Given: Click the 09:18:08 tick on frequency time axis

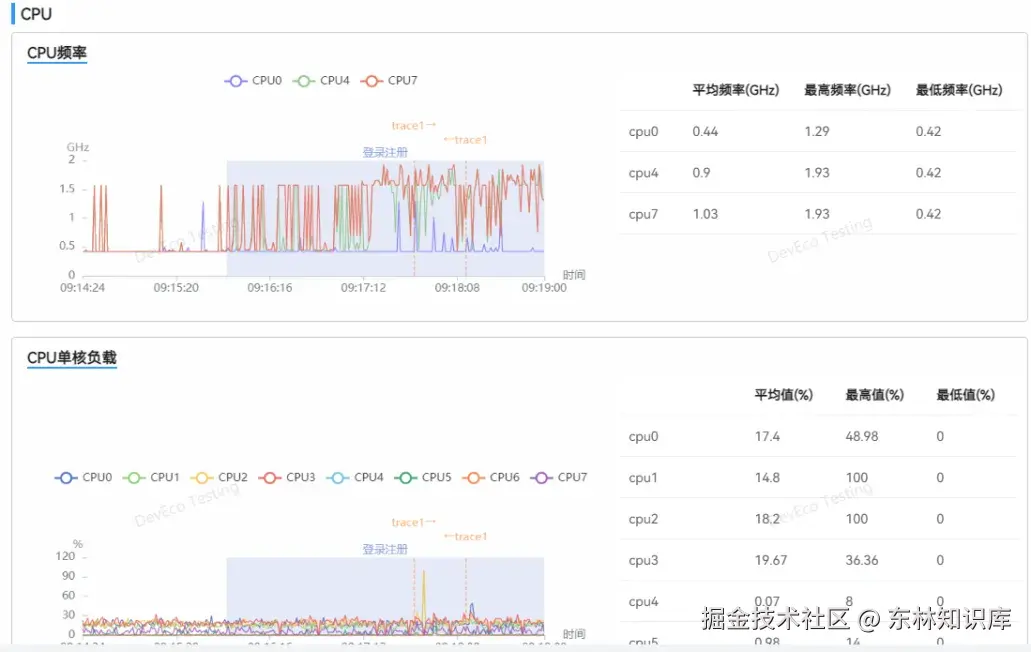Looking at the screenshot, I should tap(457, 288).
